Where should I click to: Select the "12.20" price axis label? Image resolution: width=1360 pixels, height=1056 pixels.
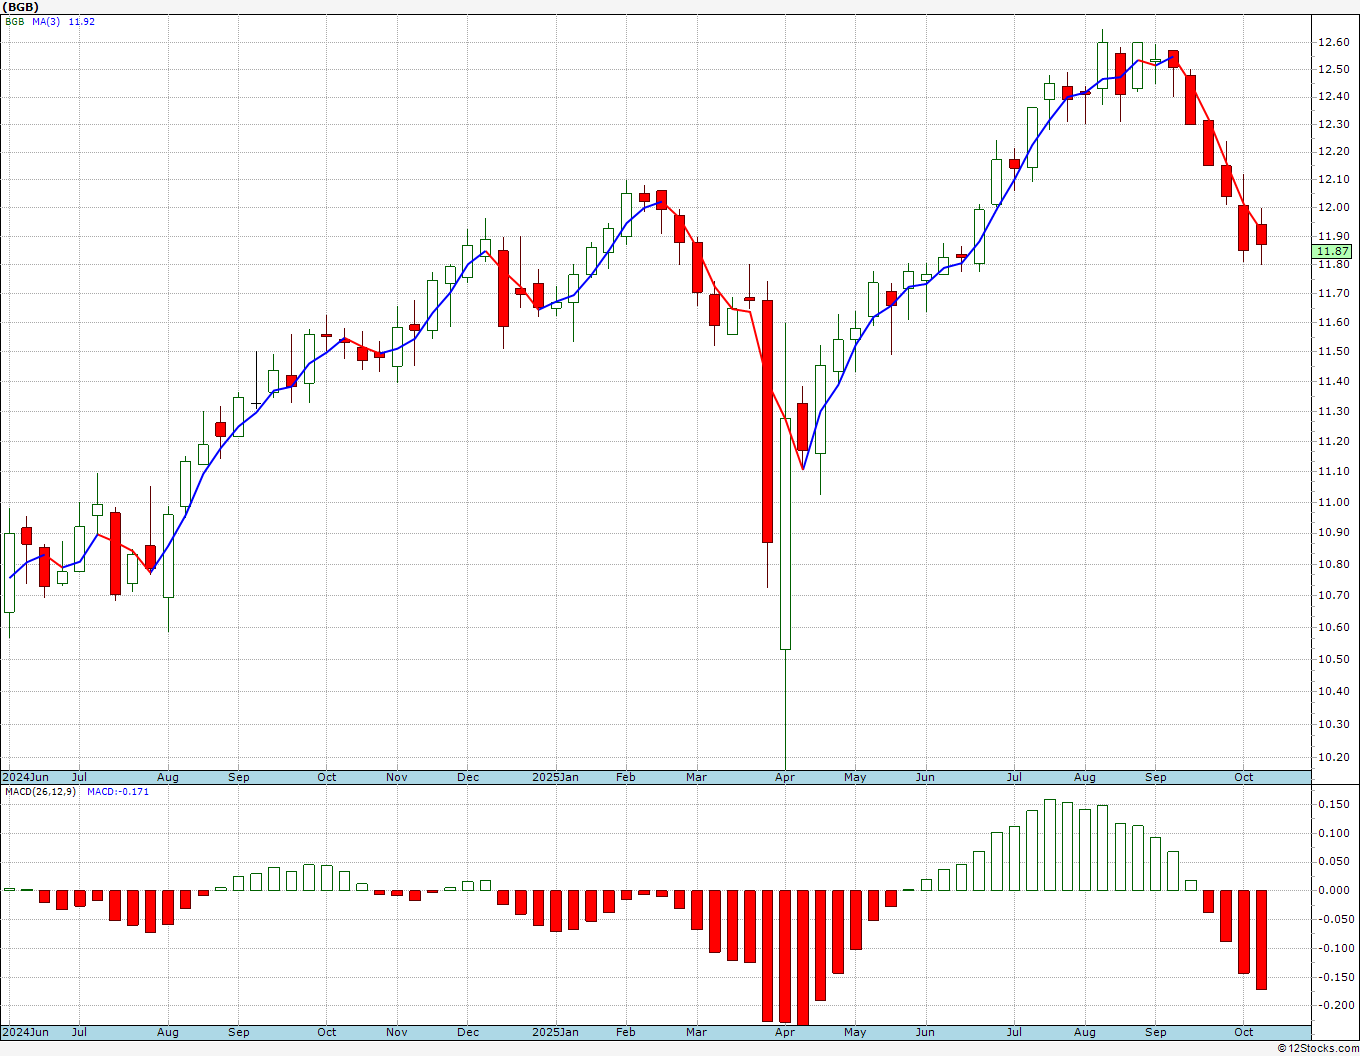[1334, 152]
